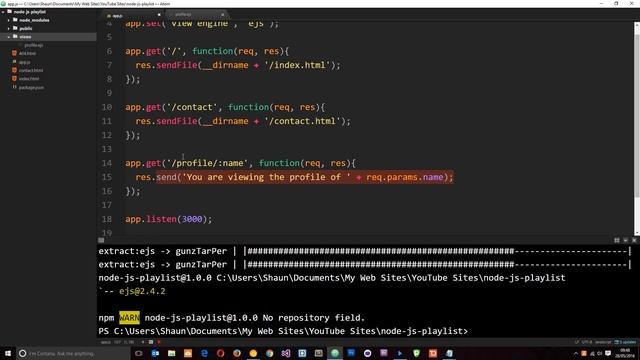The image size is (640, 360).
Task: Open the package updates notice
Action: tap(625, 342)
